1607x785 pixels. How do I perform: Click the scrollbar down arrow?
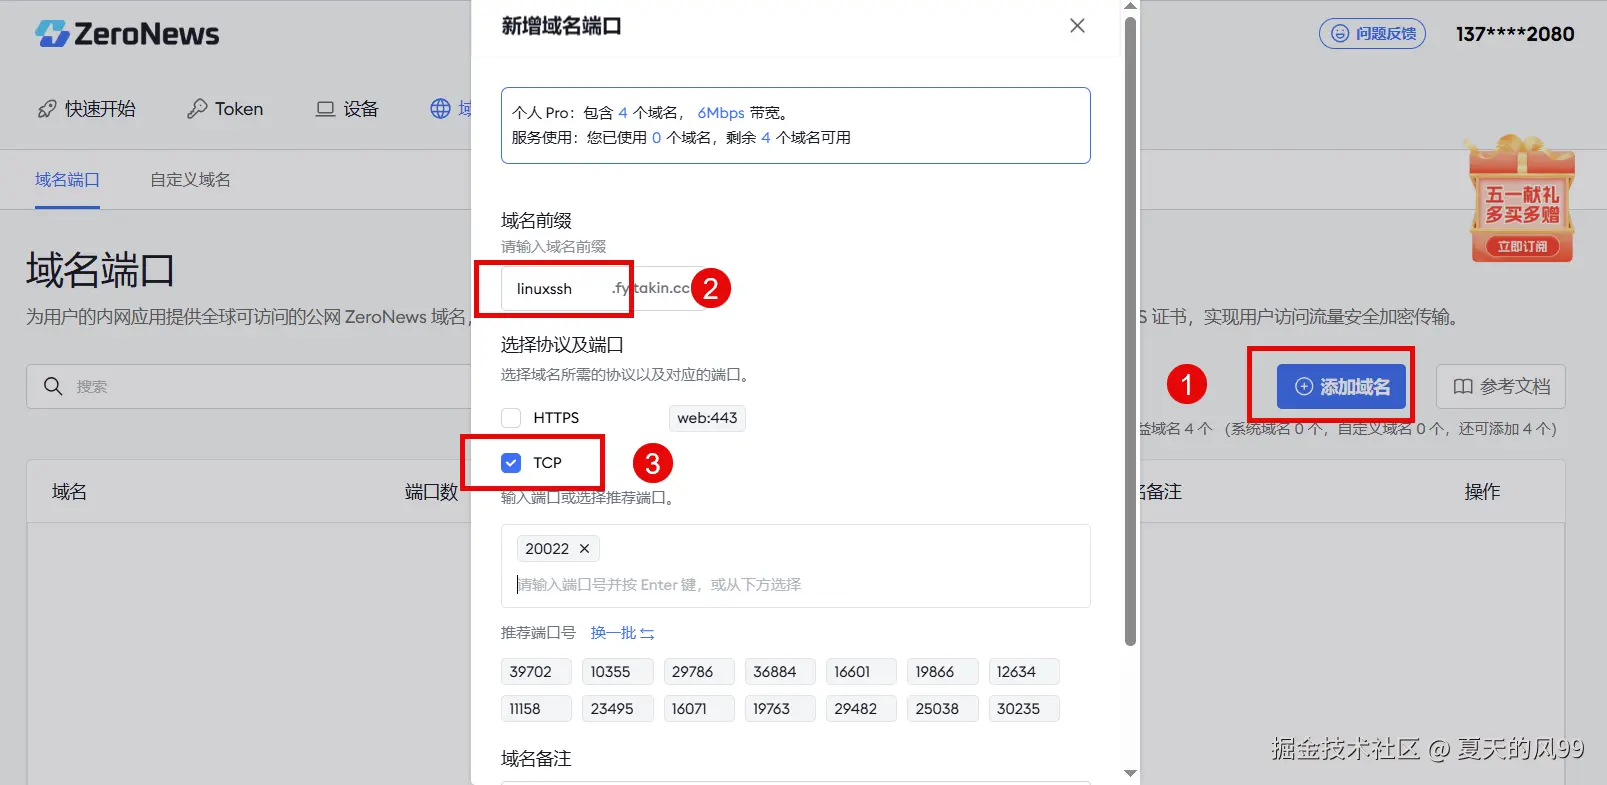[1130, 774]
